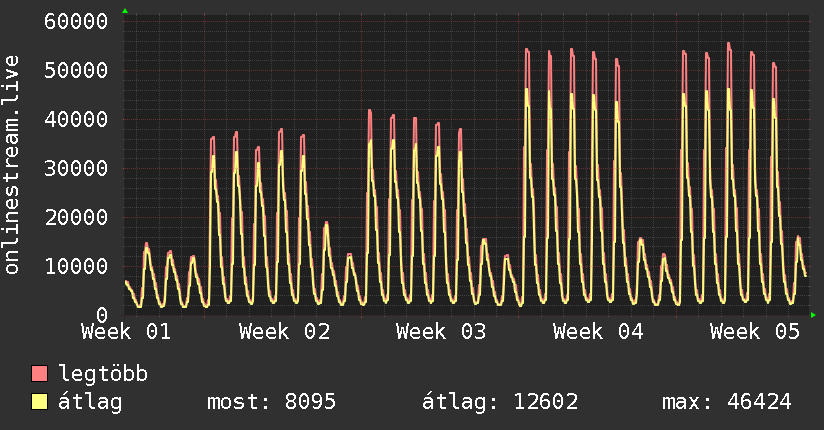This screenshot has height=430, width=824.
Task: Select the legtöbb legend label
Action: click(103, 375)
